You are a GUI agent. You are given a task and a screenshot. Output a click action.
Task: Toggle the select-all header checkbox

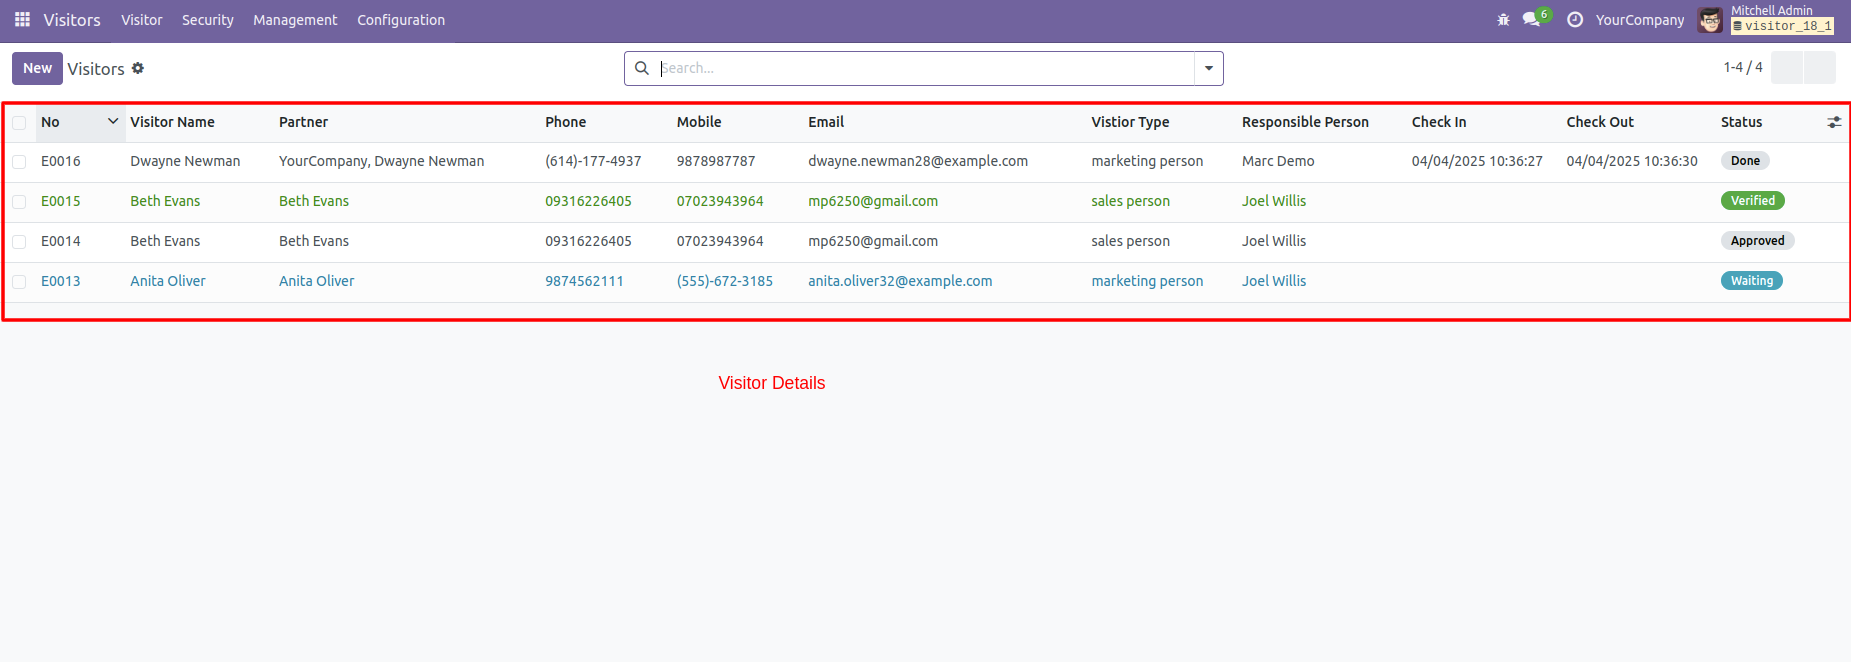[19, 123]
